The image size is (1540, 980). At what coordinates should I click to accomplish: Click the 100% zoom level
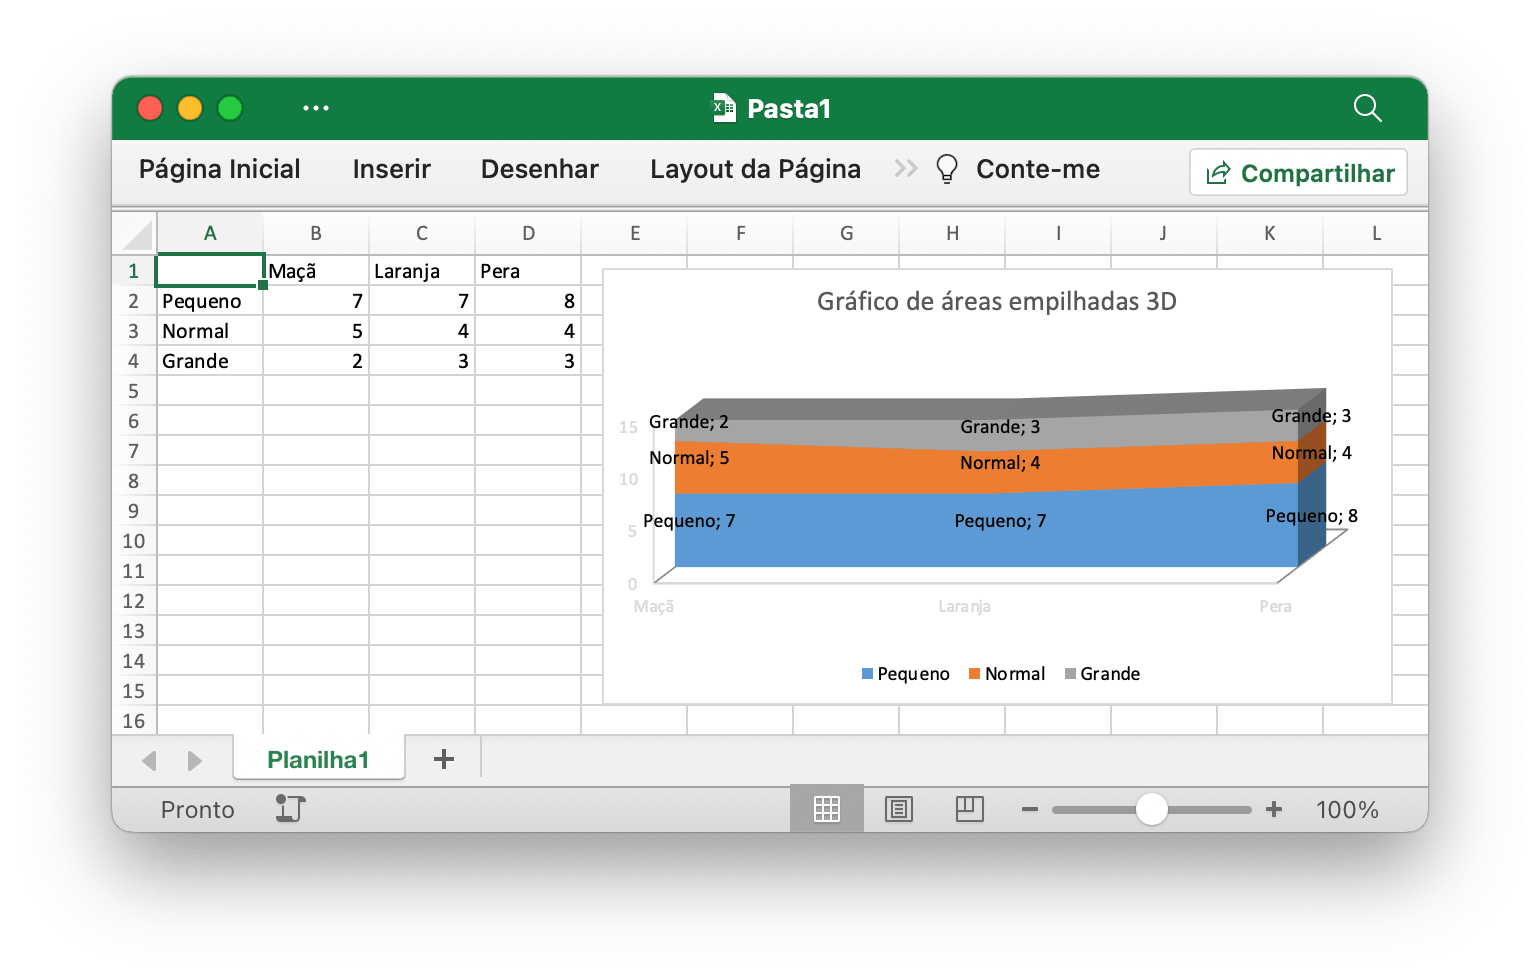pyautogui.click(x=1347, y=809)
